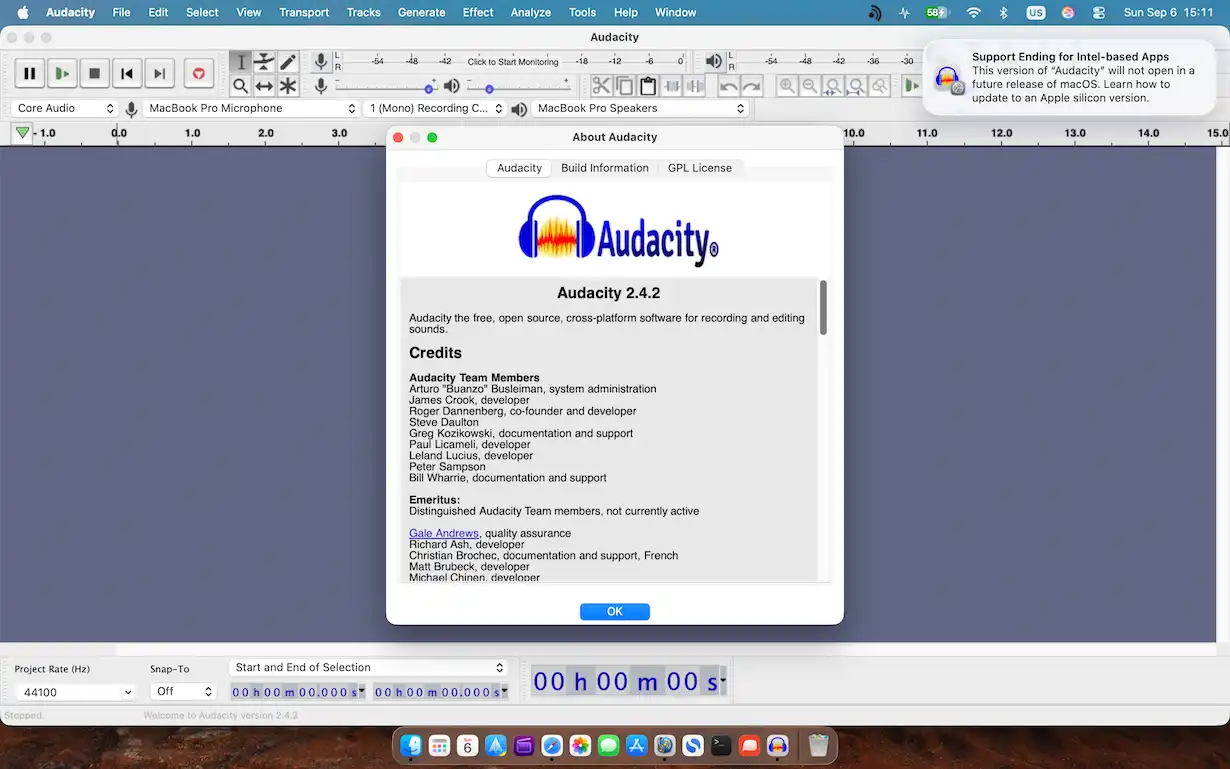The image size is (1230, 769).
Task: Open the Start and End of Selection dropdown
Action: coord(368,667)
